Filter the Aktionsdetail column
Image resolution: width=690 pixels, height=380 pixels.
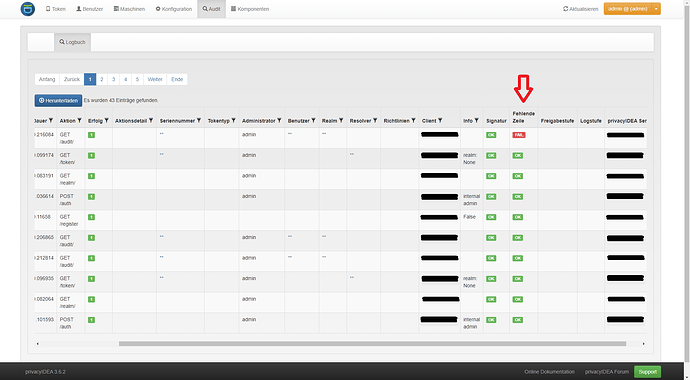point(151,121)
